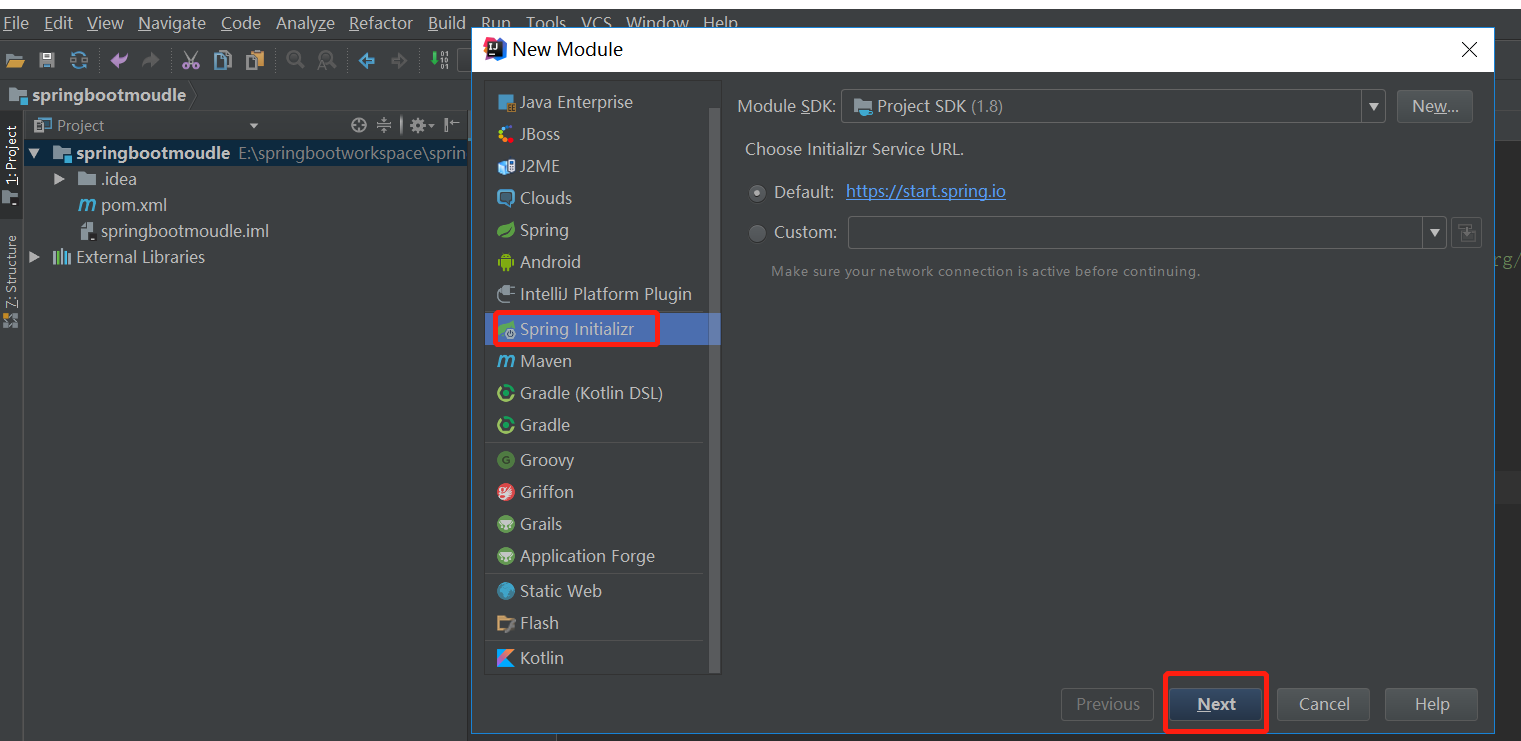Screen dimensions: 1521x741
Task: Click the Scroll from Source crosshair icon
Action: coord(358,125)
